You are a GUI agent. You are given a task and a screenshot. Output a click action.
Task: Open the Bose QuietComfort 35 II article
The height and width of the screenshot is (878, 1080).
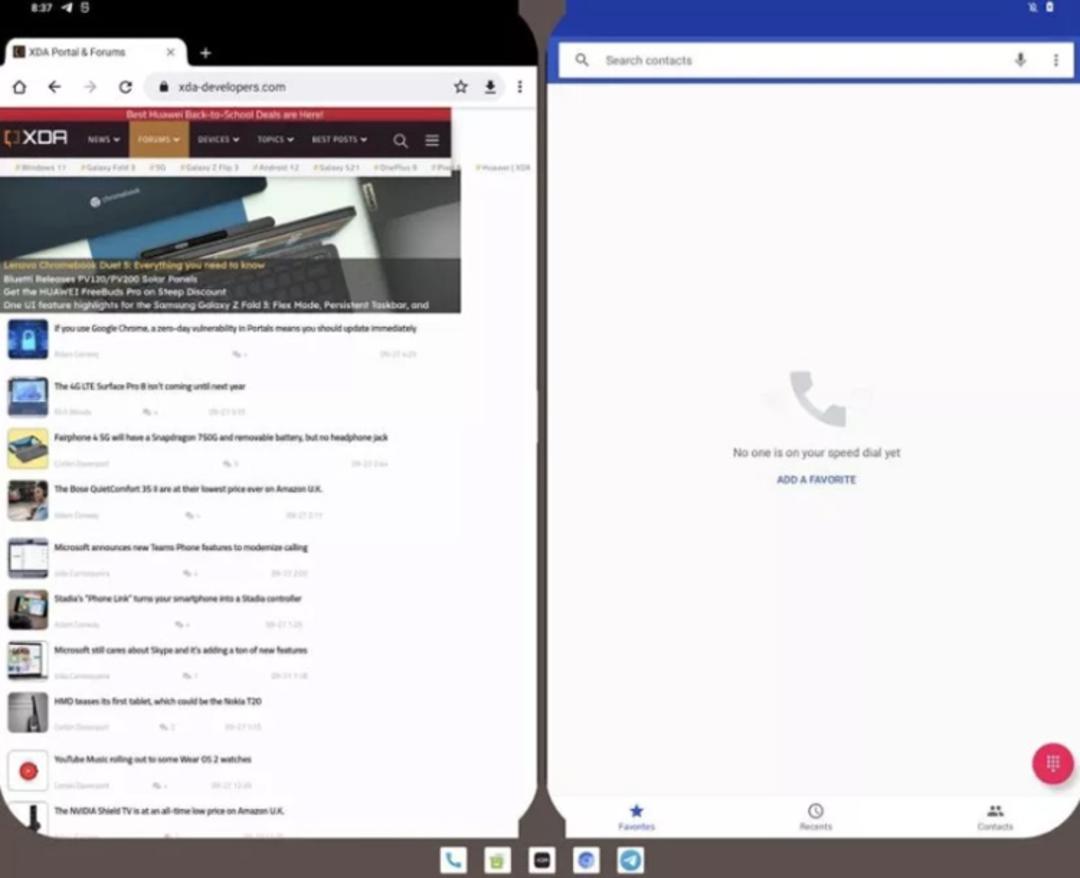click(x=188, y=489)
